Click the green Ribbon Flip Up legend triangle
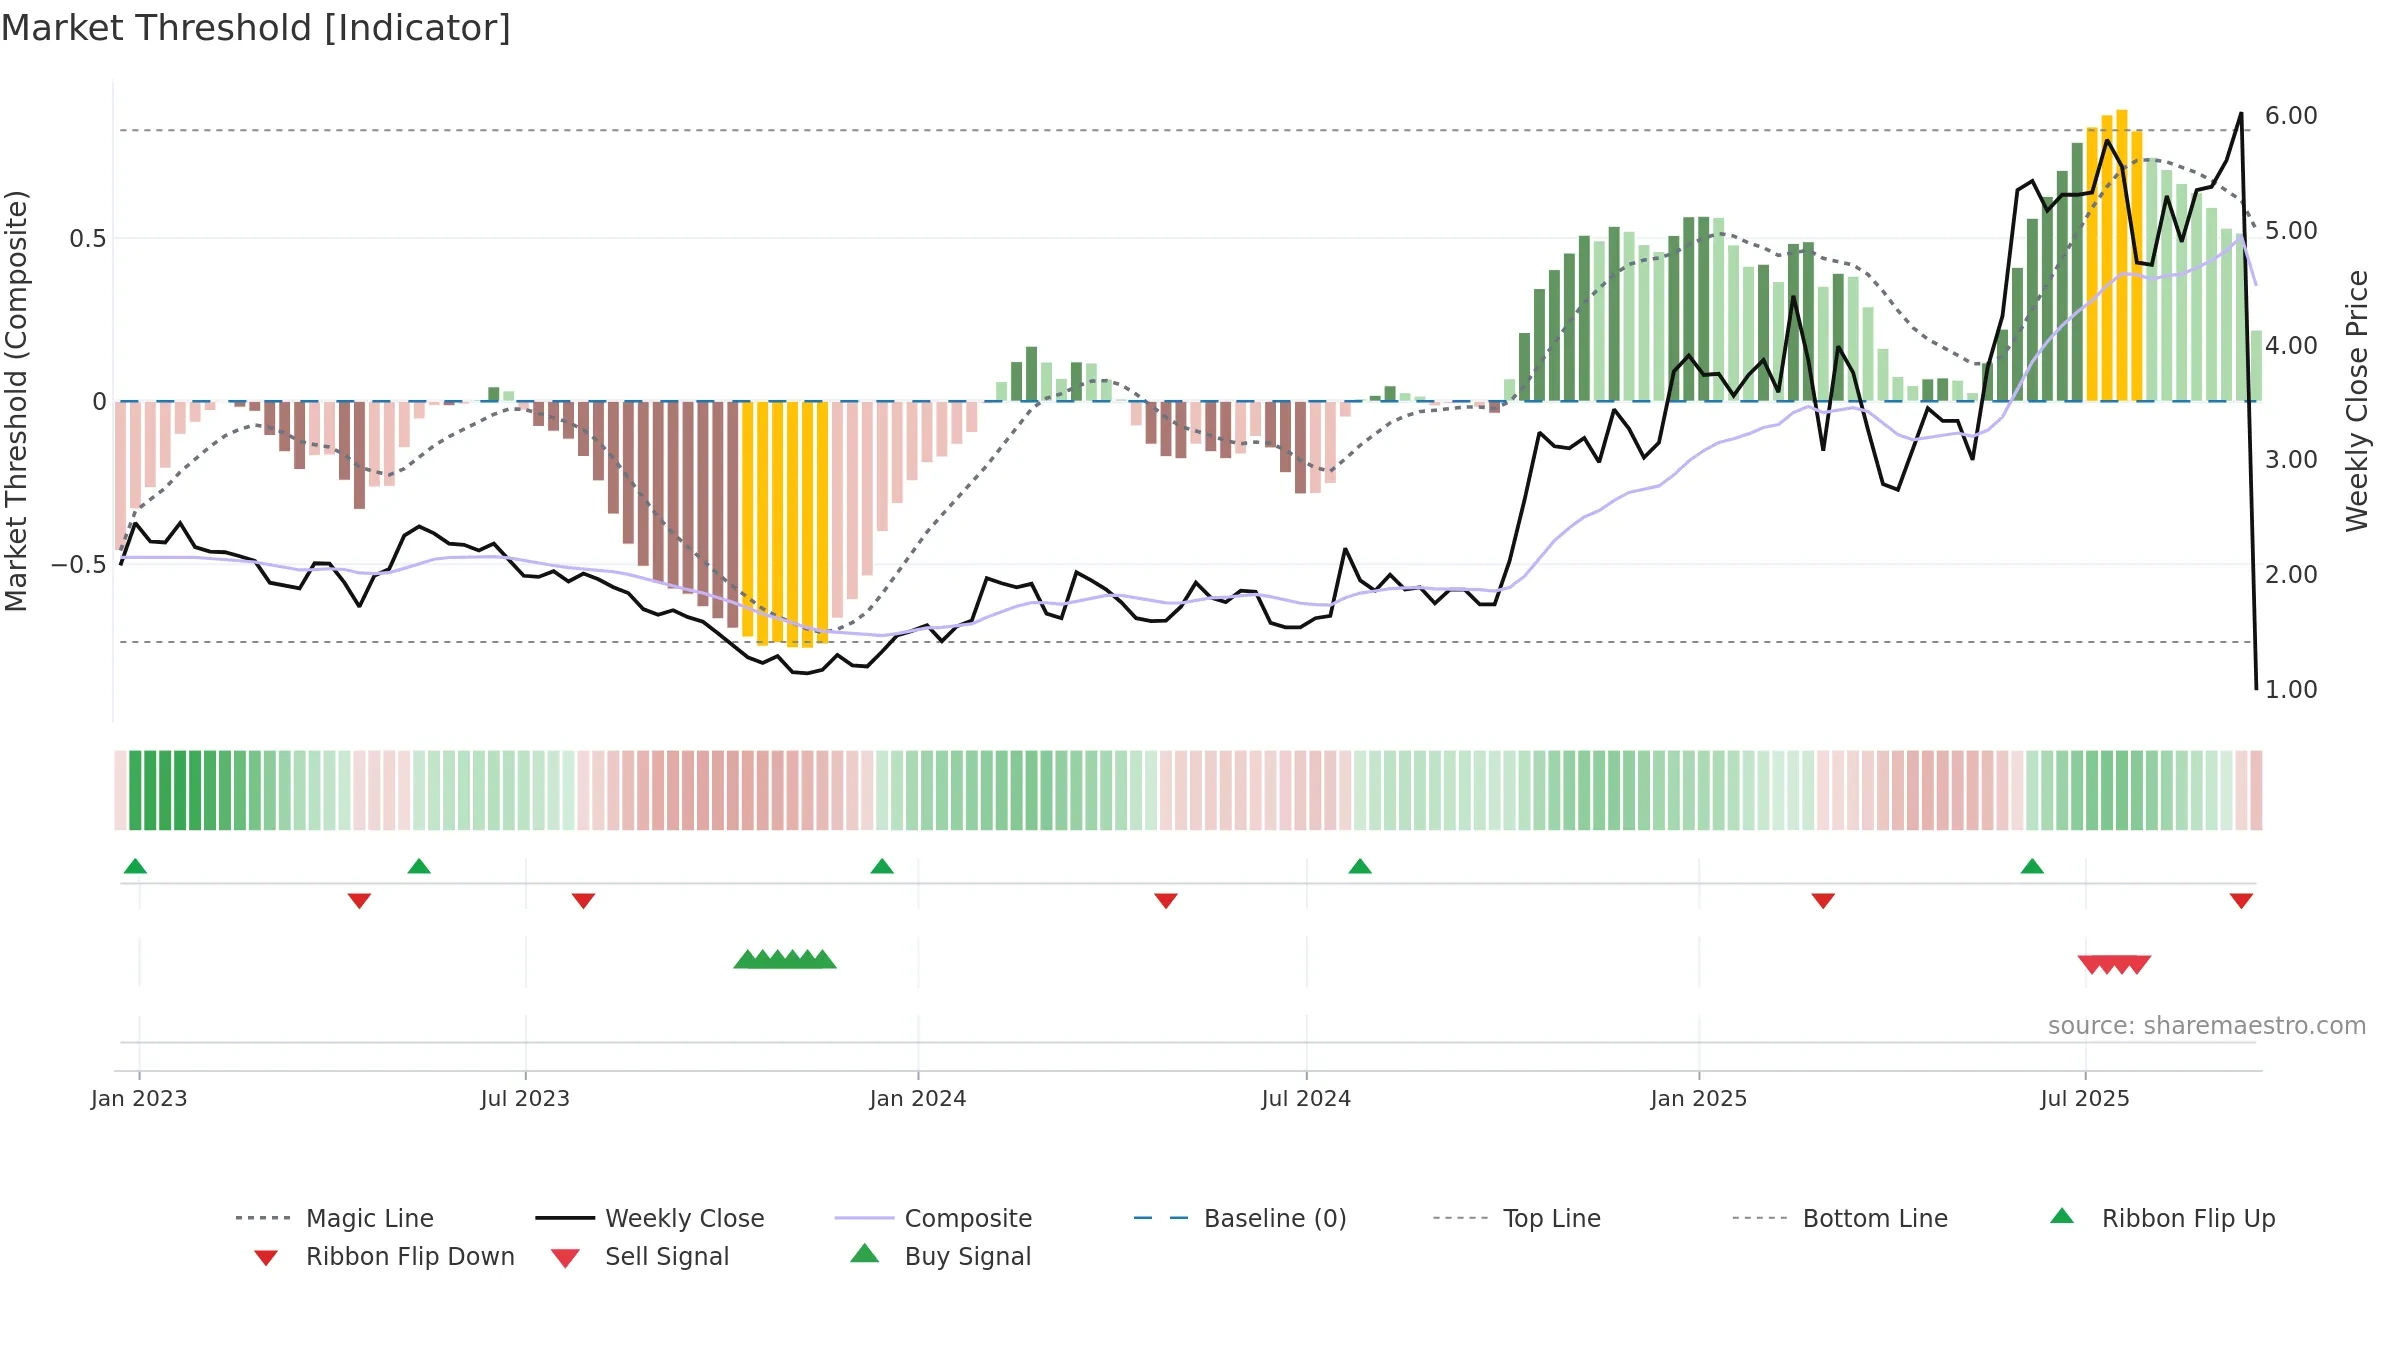This screenshot has width=2400, height=1350. [x=2062, y=1216]
